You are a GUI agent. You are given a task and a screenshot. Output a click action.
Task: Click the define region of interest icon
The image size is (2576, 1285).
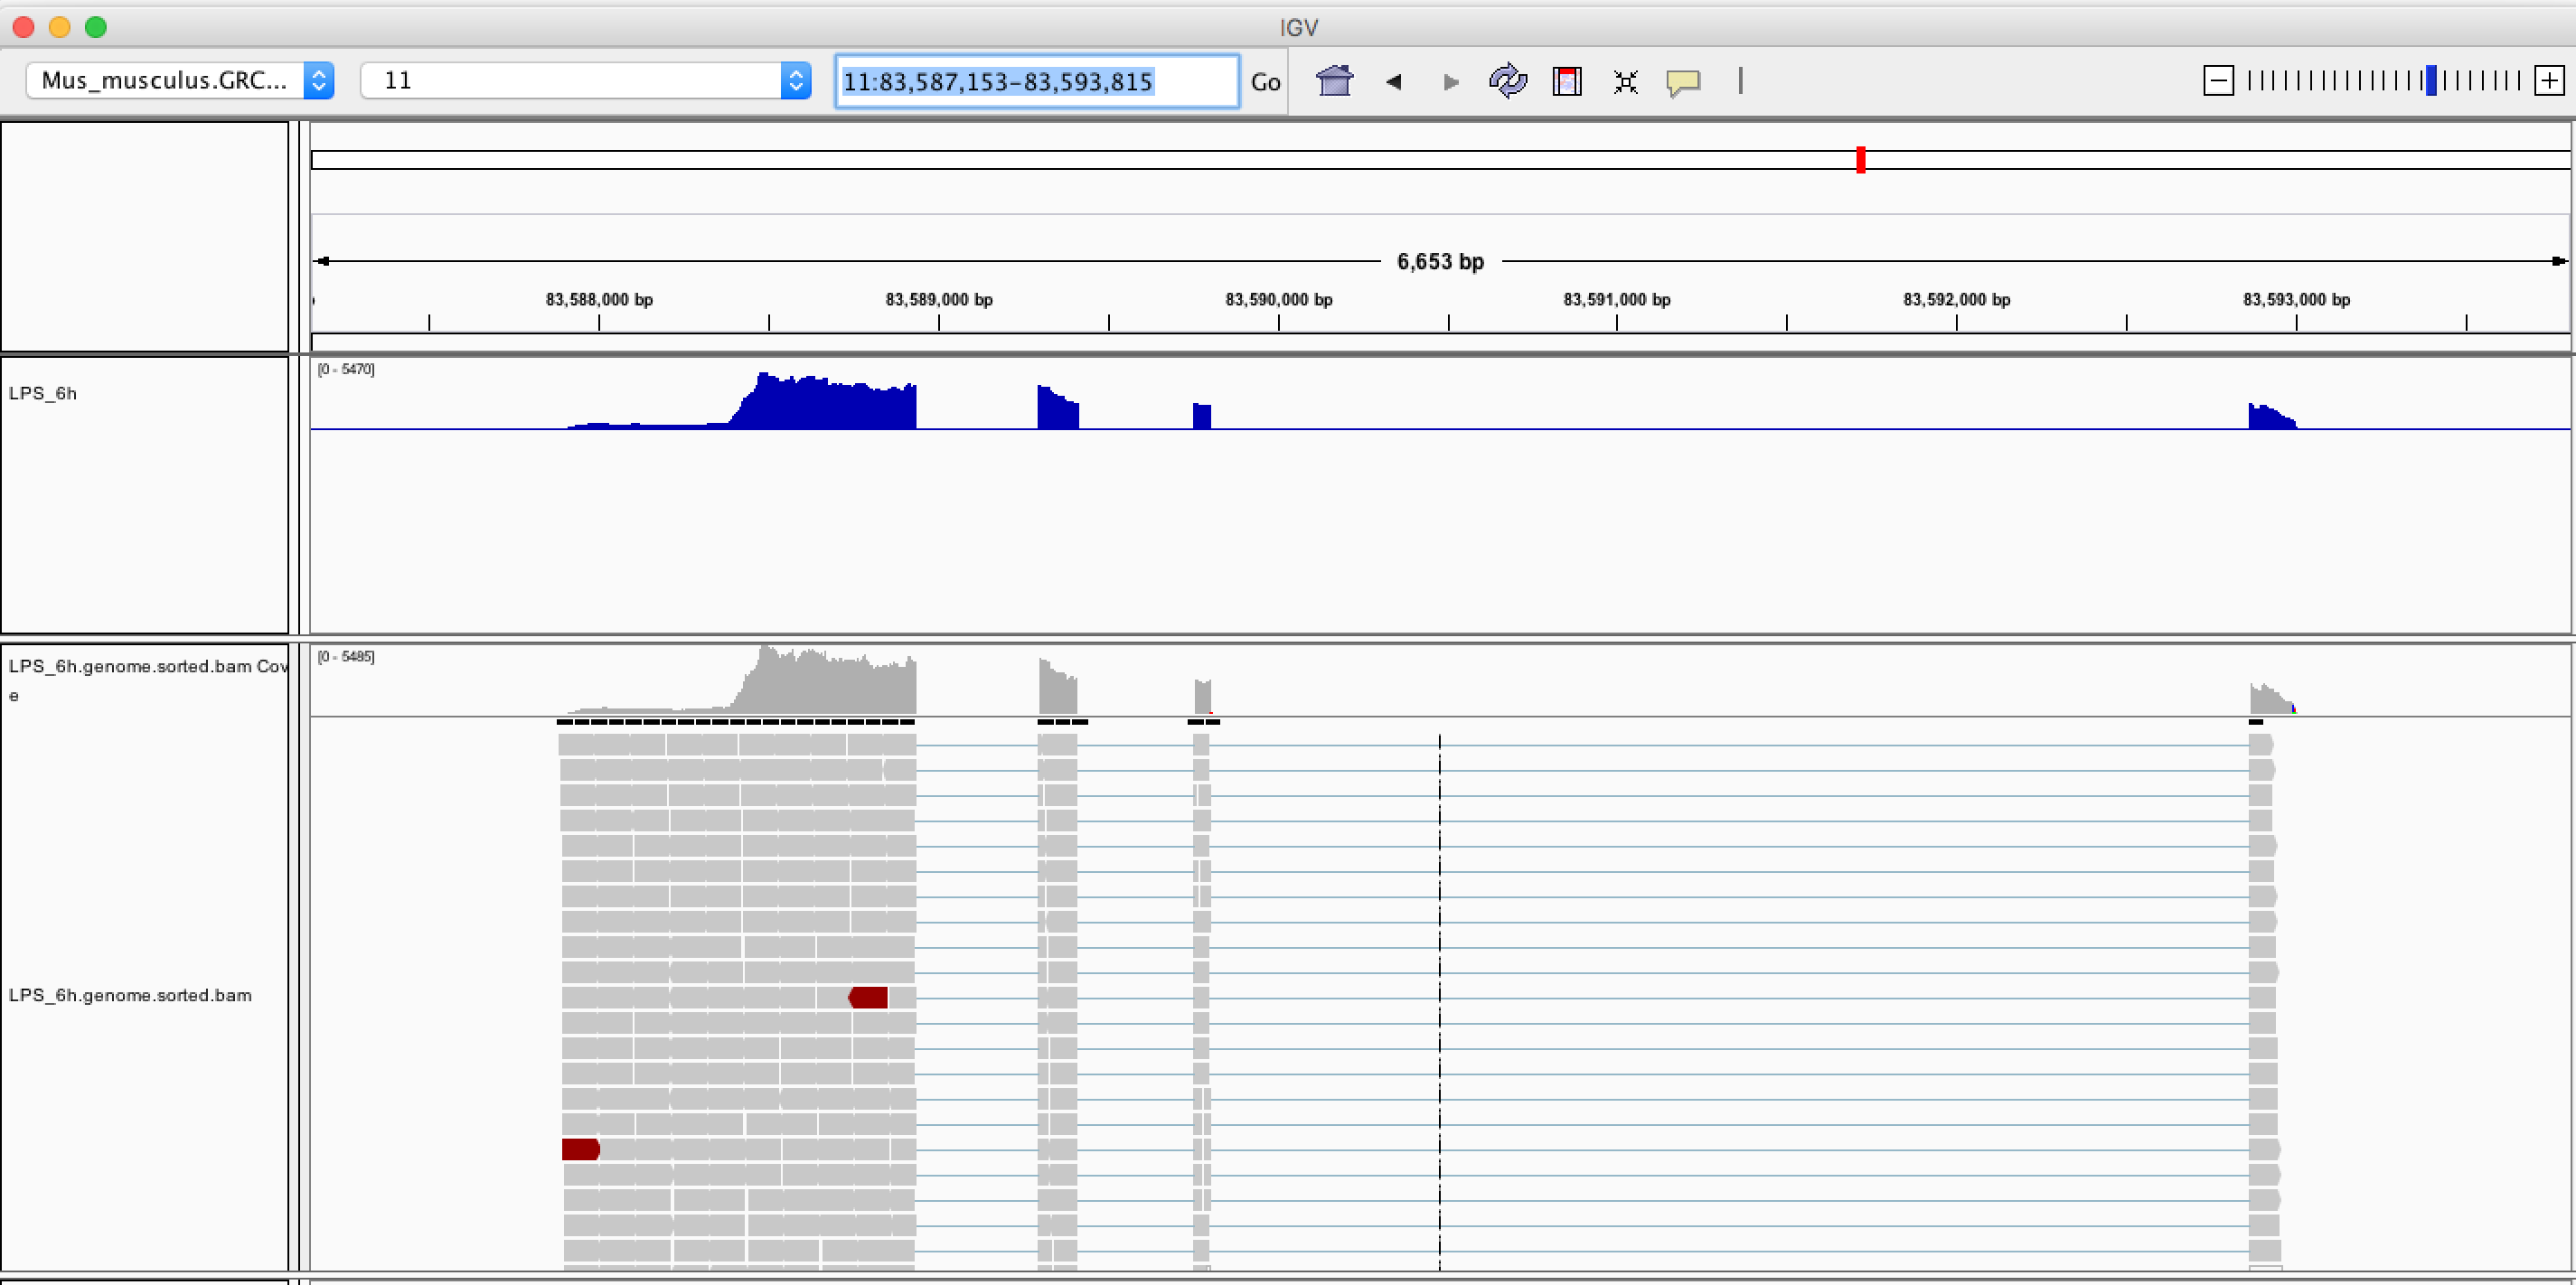pyautogui.click(x=1566, y=81)
